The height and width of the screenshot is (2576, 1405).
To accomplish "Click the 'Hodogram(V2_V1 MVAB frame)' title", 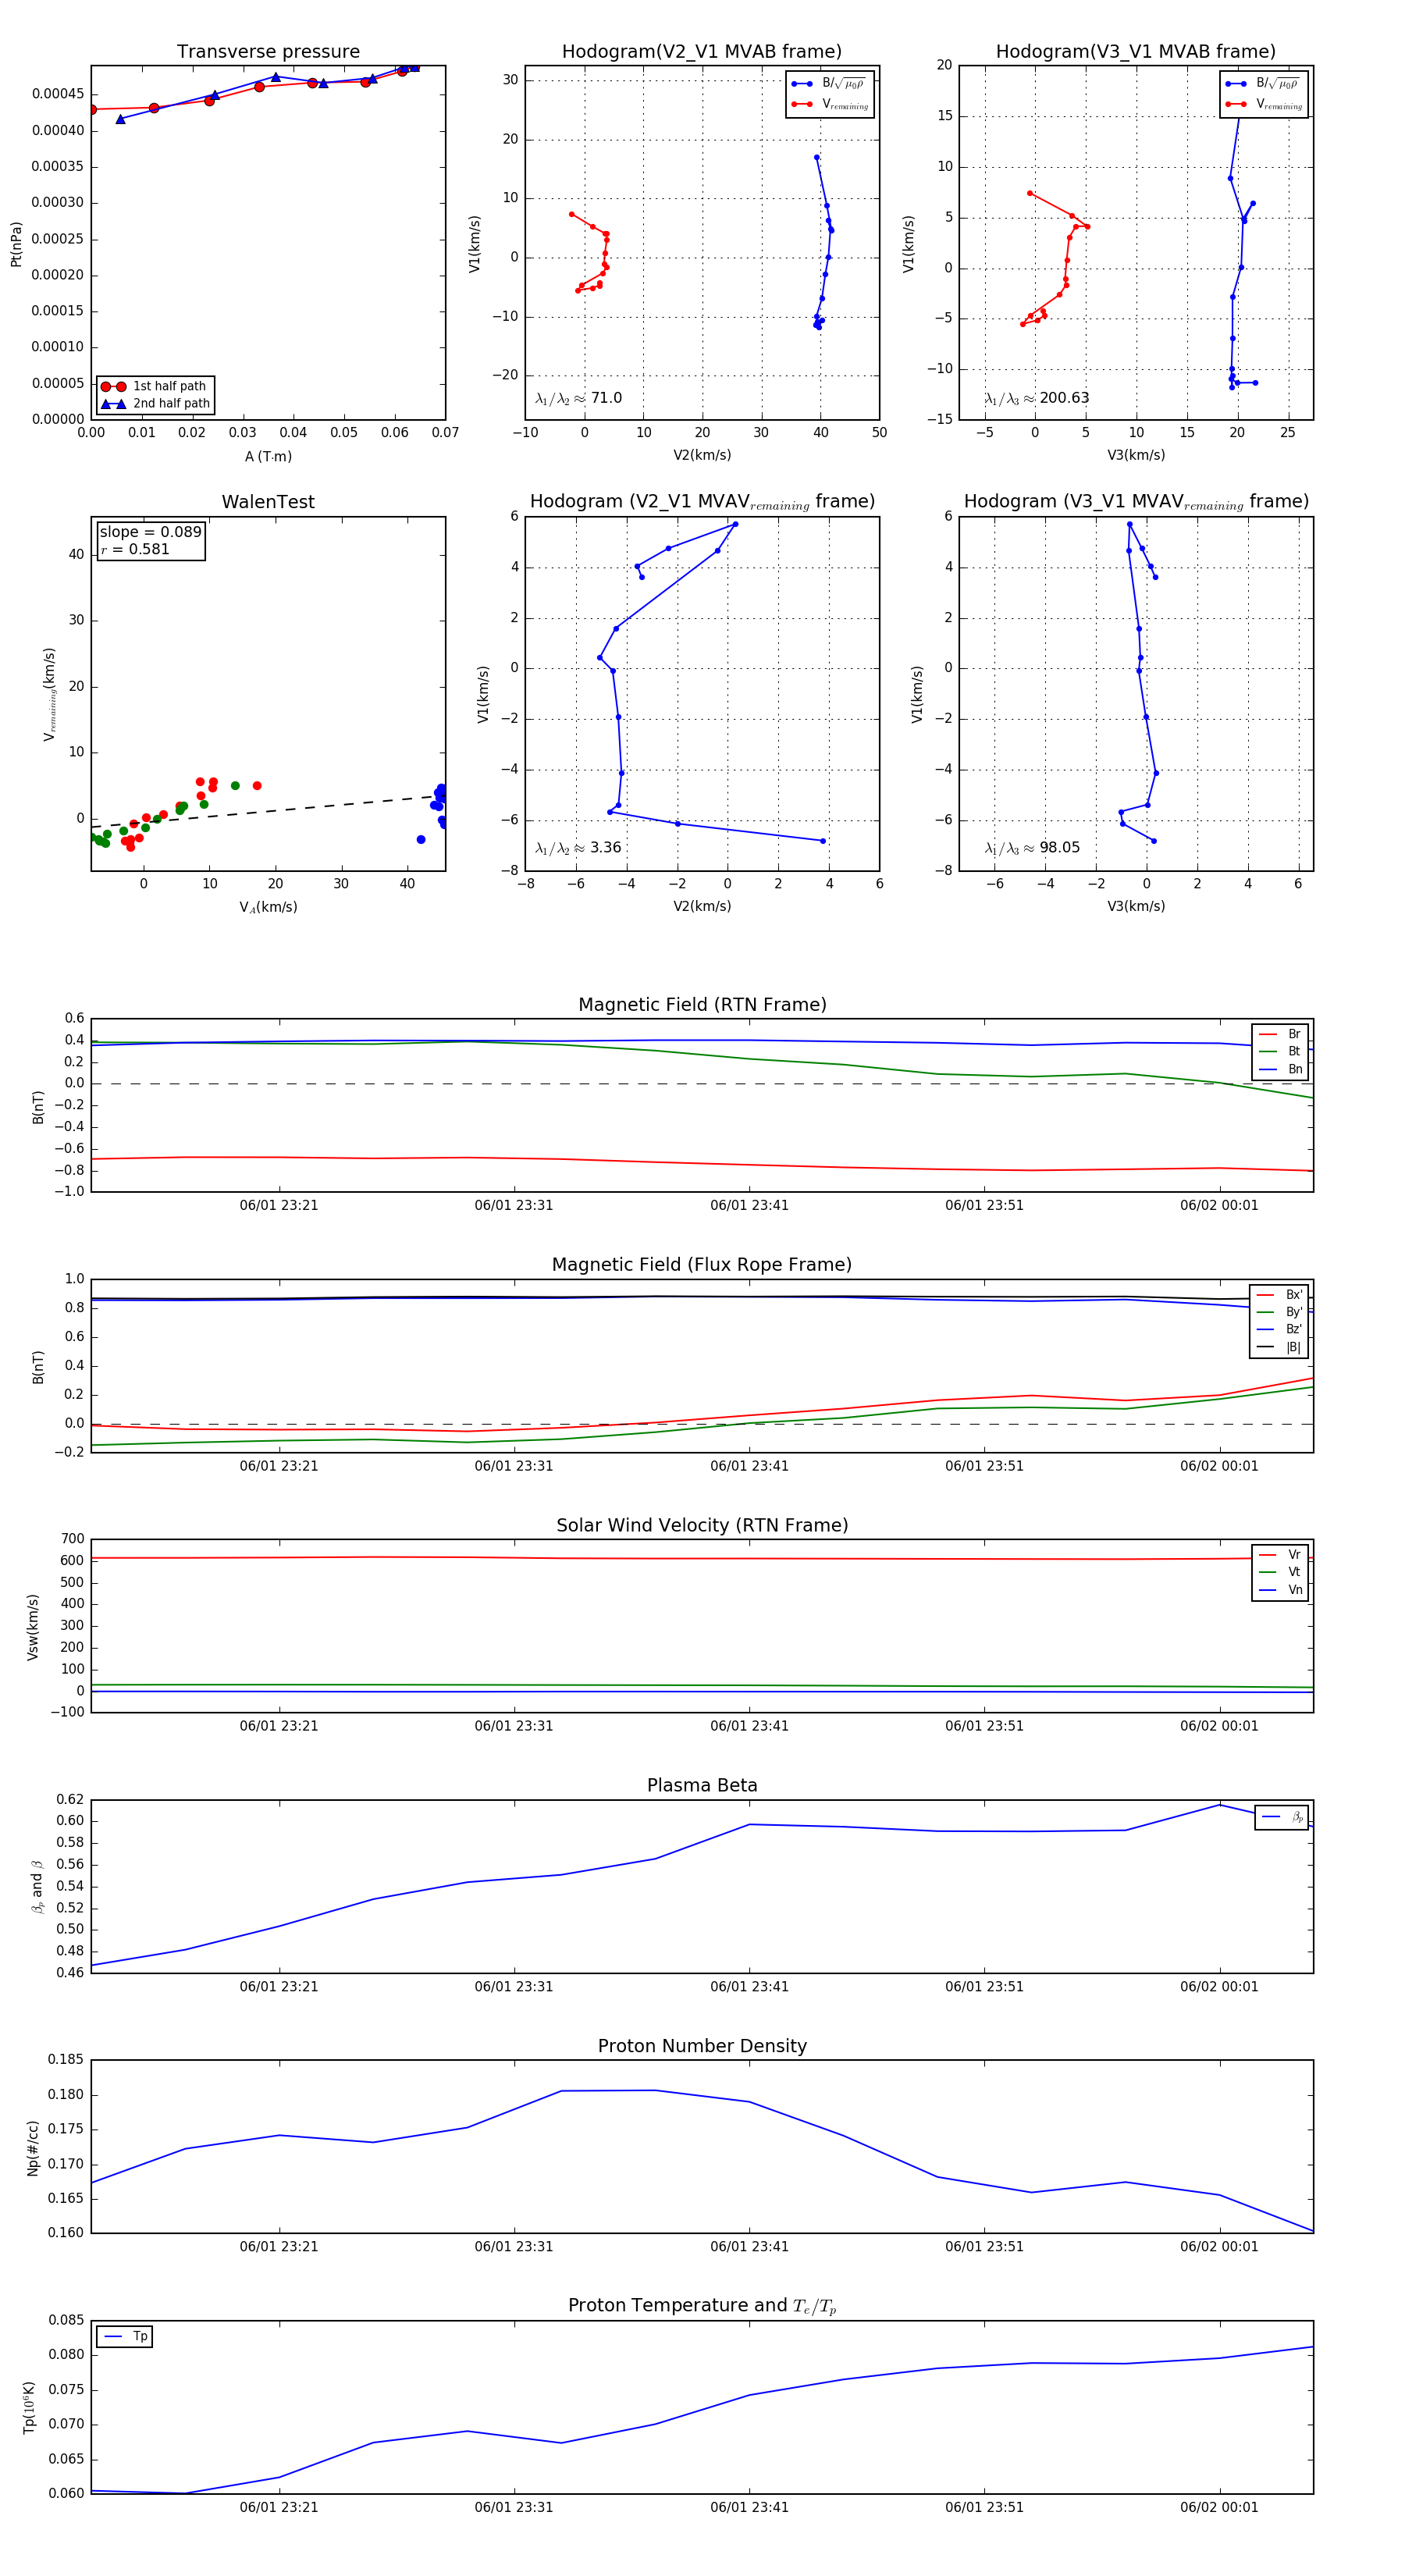I will (x=702, y=52).
